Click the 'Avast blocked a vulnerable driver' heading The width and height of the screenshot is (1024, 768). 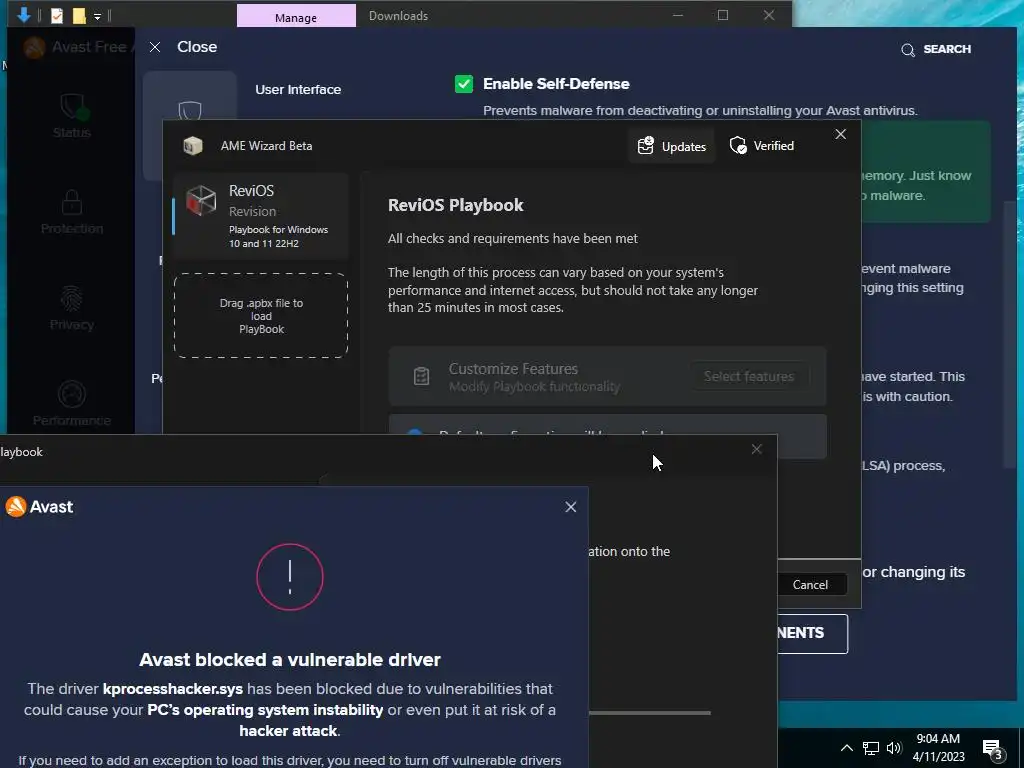tap(290, 660)
